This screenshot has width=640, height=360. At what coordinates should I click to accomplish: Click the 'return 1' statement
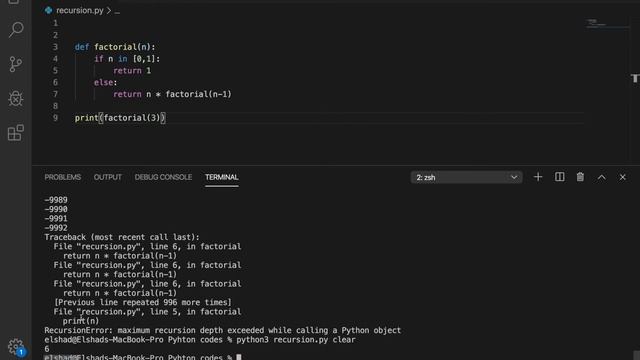(x=132, y=71)
